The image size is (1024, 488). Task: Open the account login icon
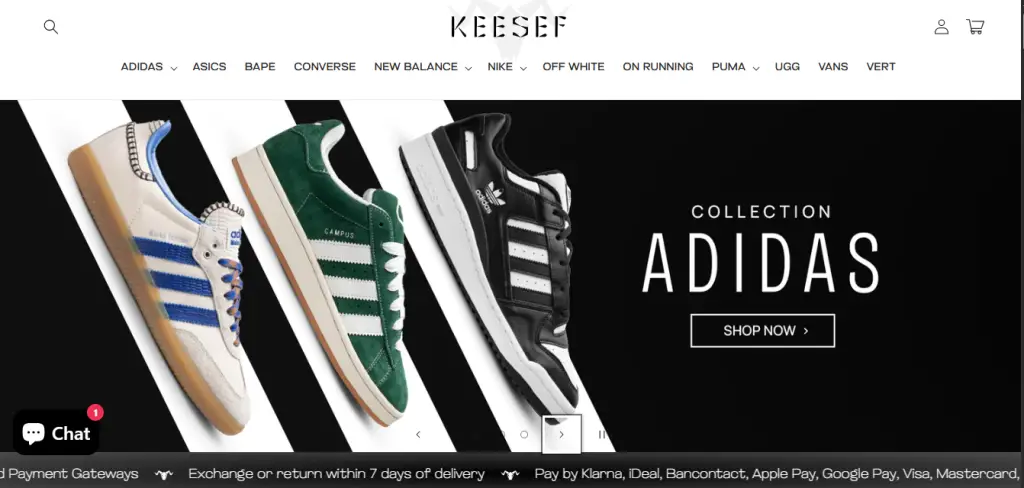(941, 27)
